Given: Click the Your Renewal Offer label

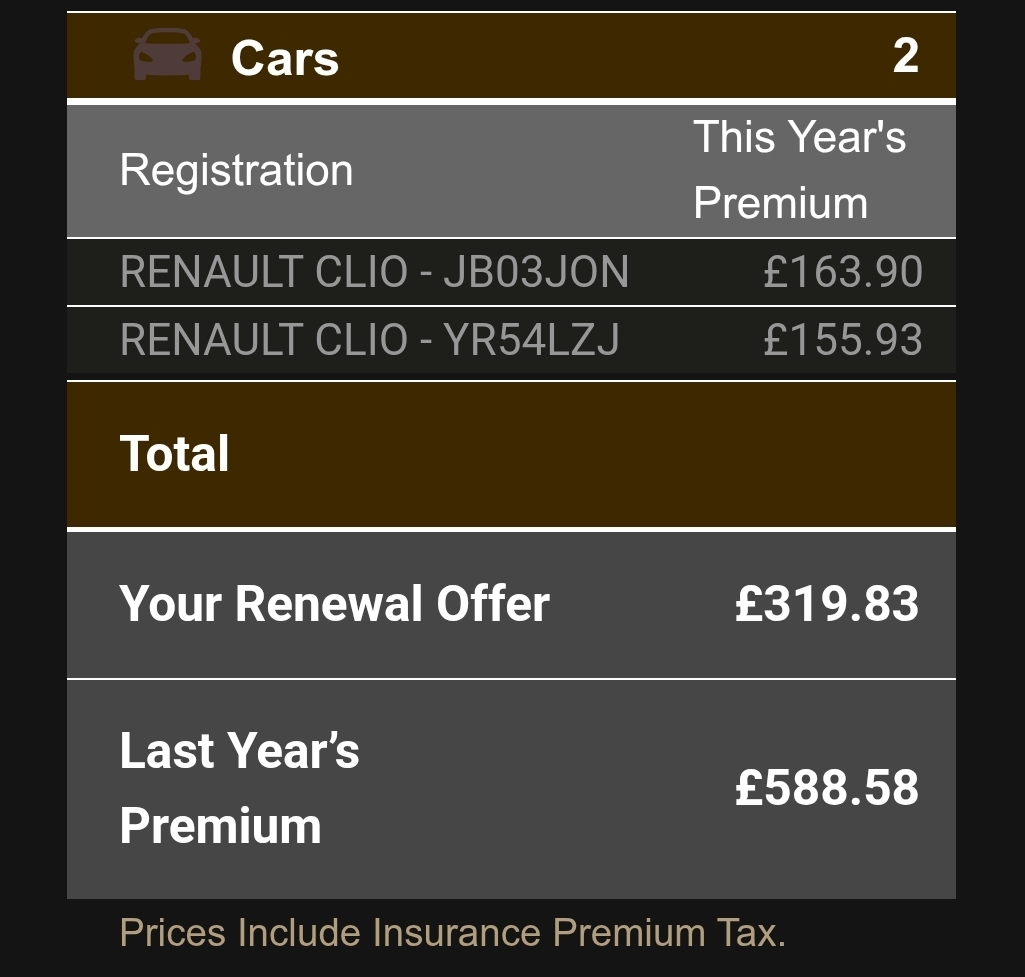Looking at the screenshot, I should [334, 604].
